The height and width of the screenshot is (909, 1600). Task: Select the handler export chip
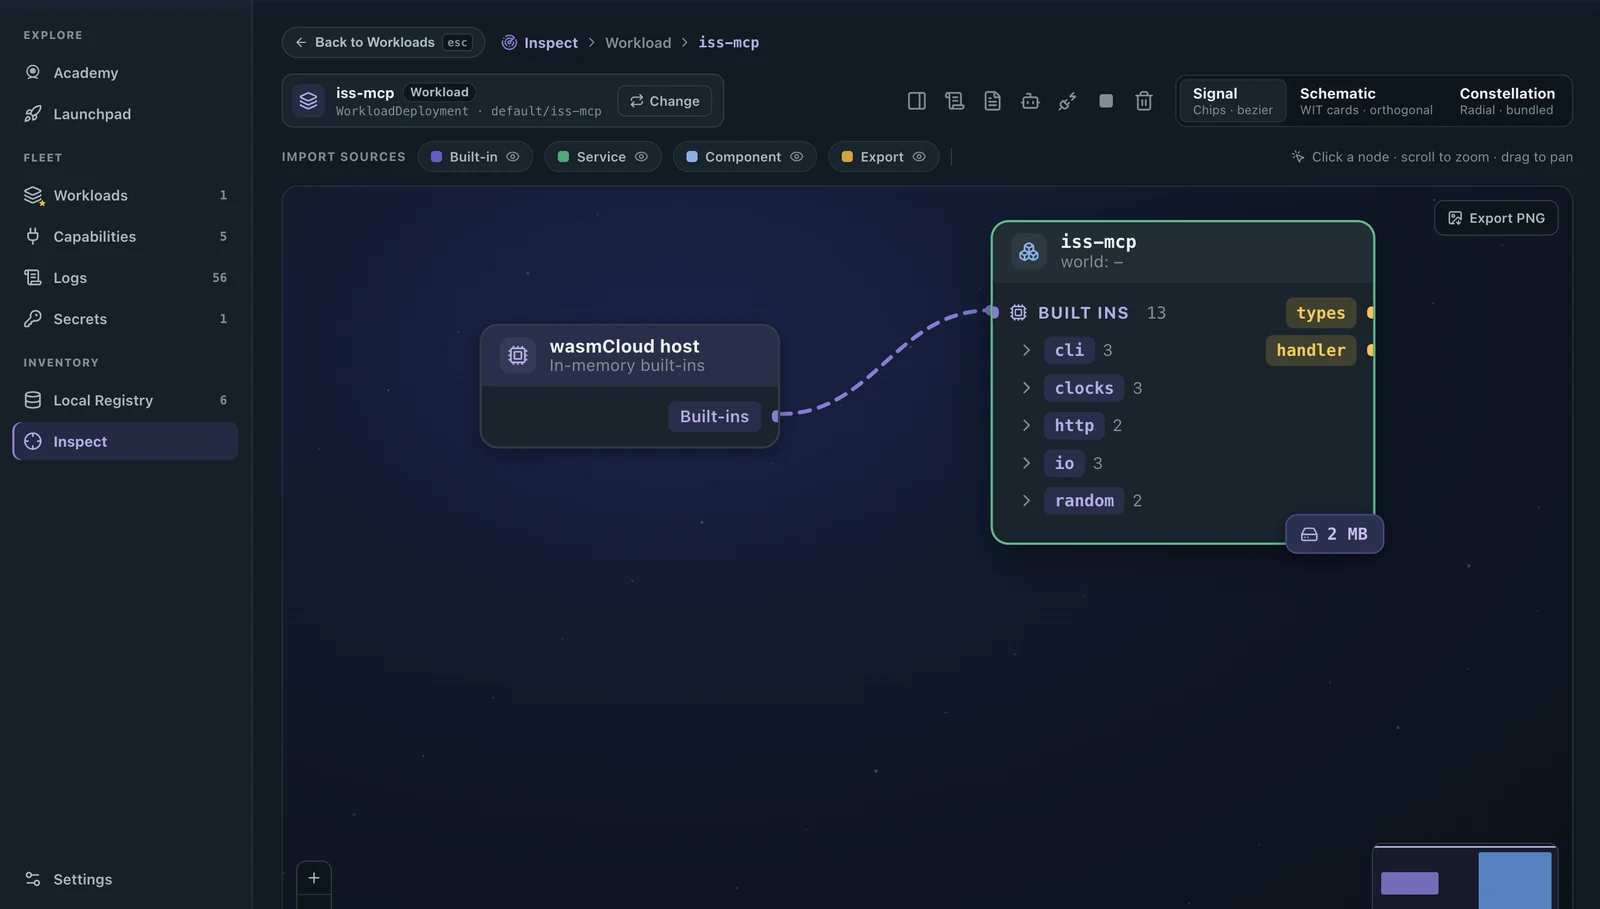1311,350
